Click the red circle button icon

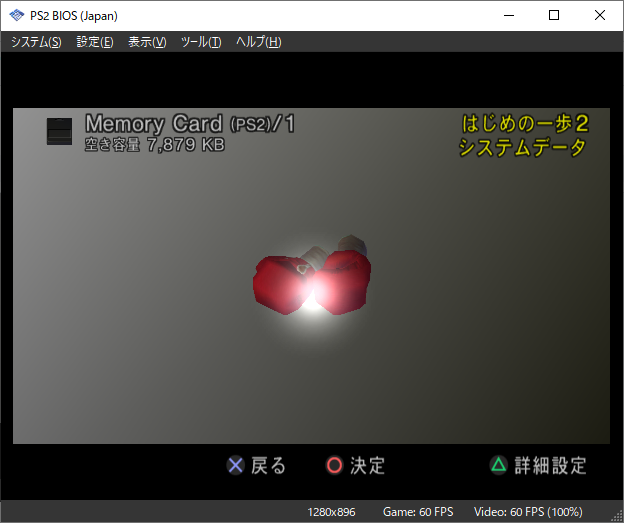(334, 465)
